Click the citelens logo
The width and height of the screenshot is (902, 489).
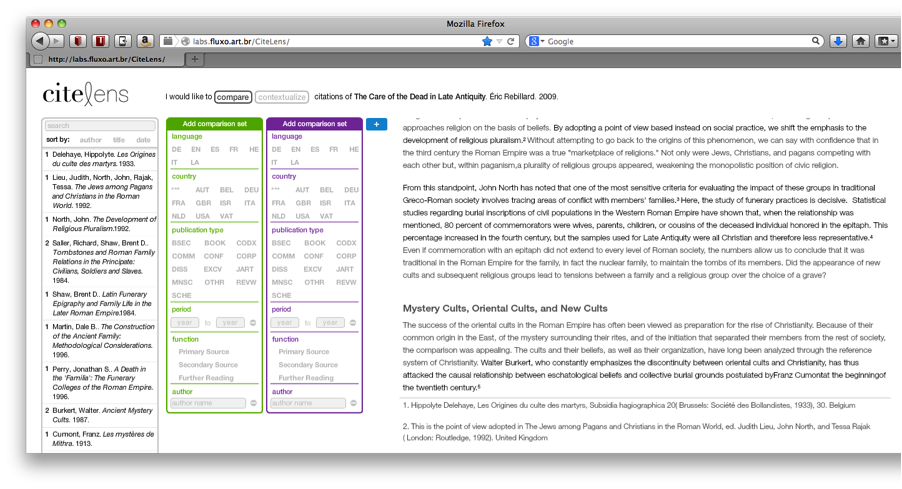click(x=86, y=94)
